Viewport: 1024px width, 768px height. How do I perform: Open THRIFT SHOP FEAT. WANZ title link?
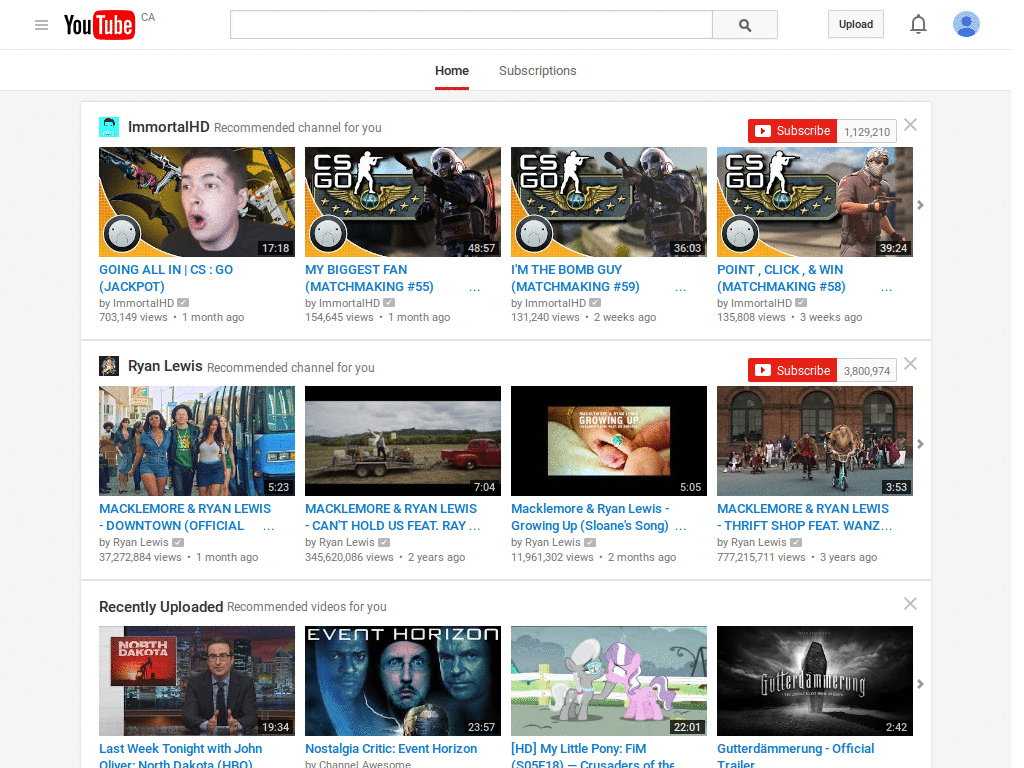[803, 517]
